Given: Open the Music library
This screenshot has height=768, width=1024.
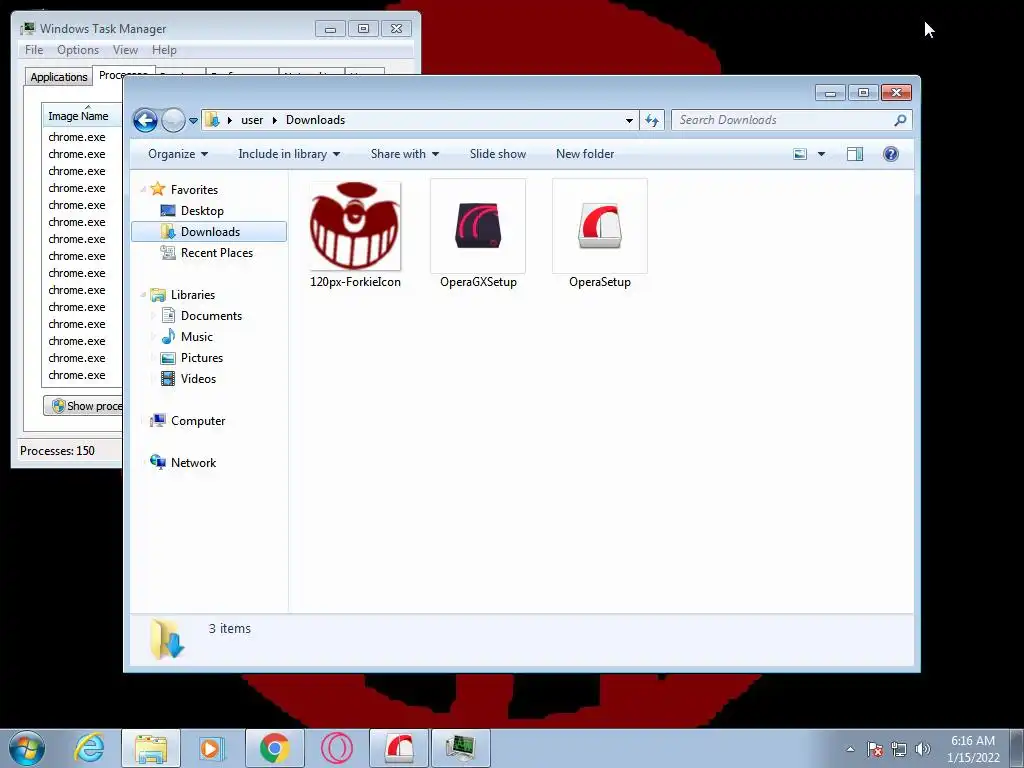Looking at the screenshot, I should [197, 337].
